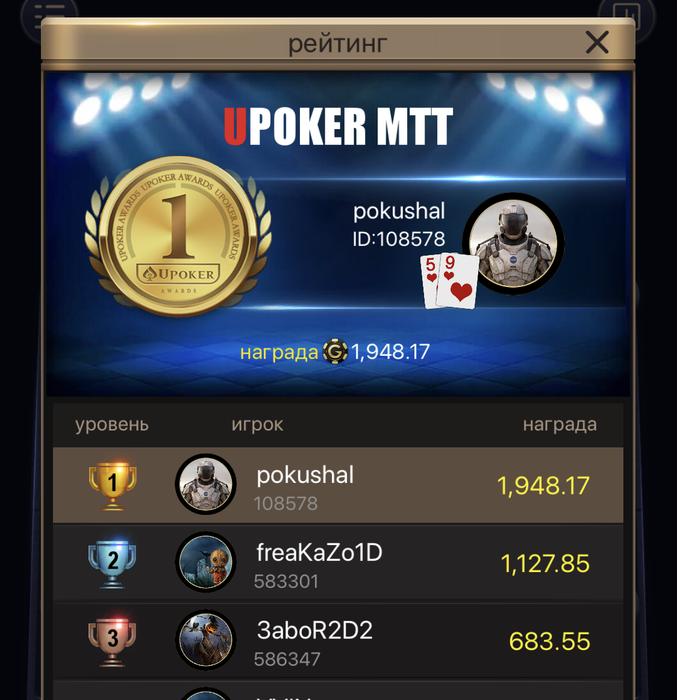677x700 pixels.
Task: Click the silver trophy for rank 2
Action: 112,563
